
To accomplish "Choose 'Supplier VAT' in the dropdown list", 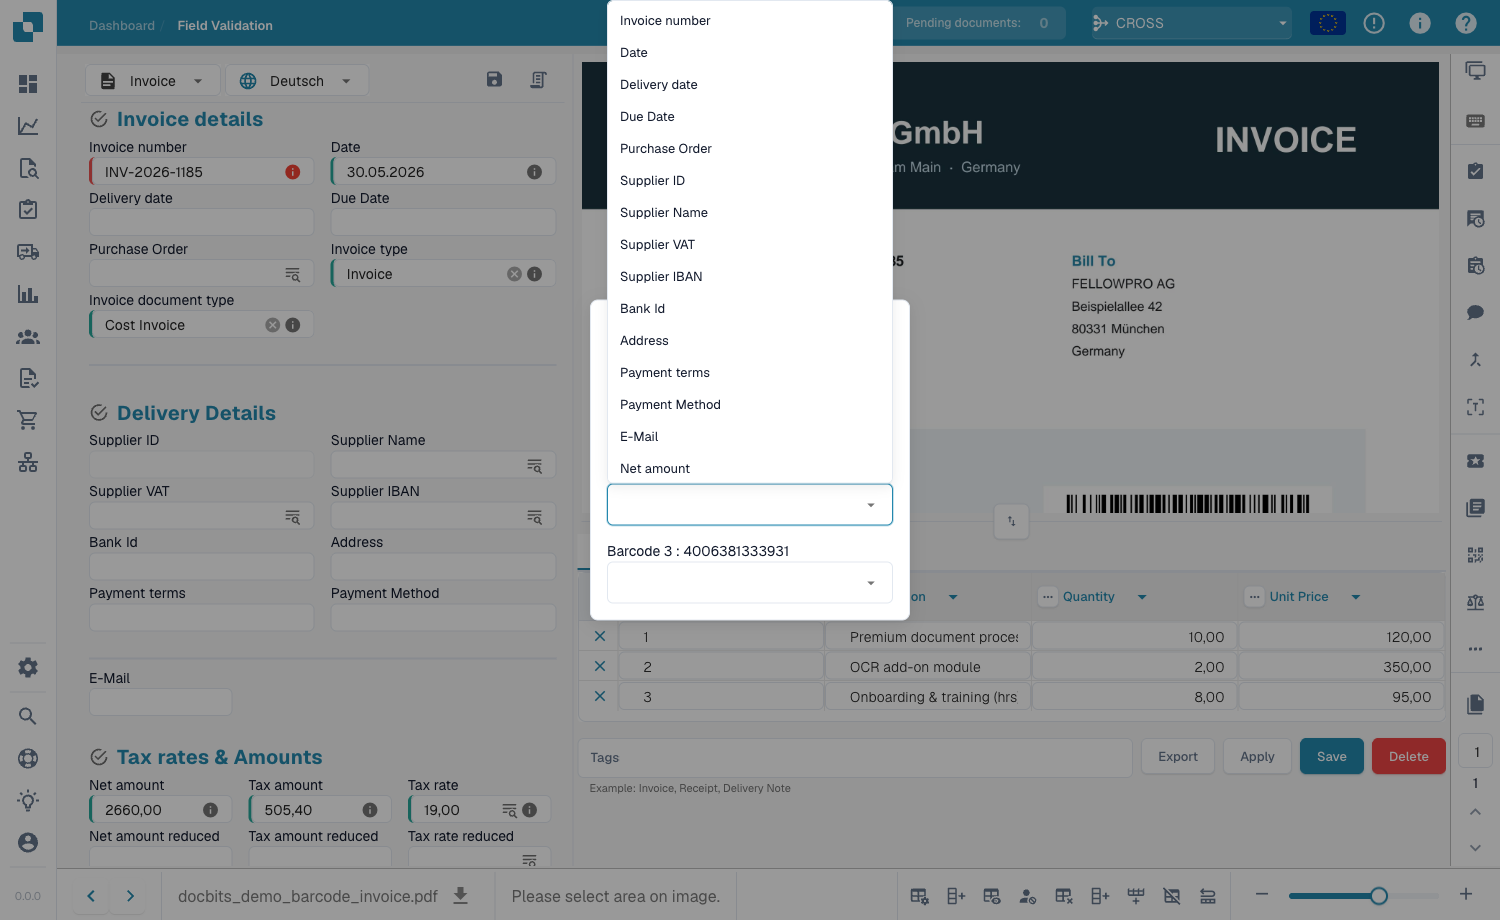I will click(x=750, y=245).
